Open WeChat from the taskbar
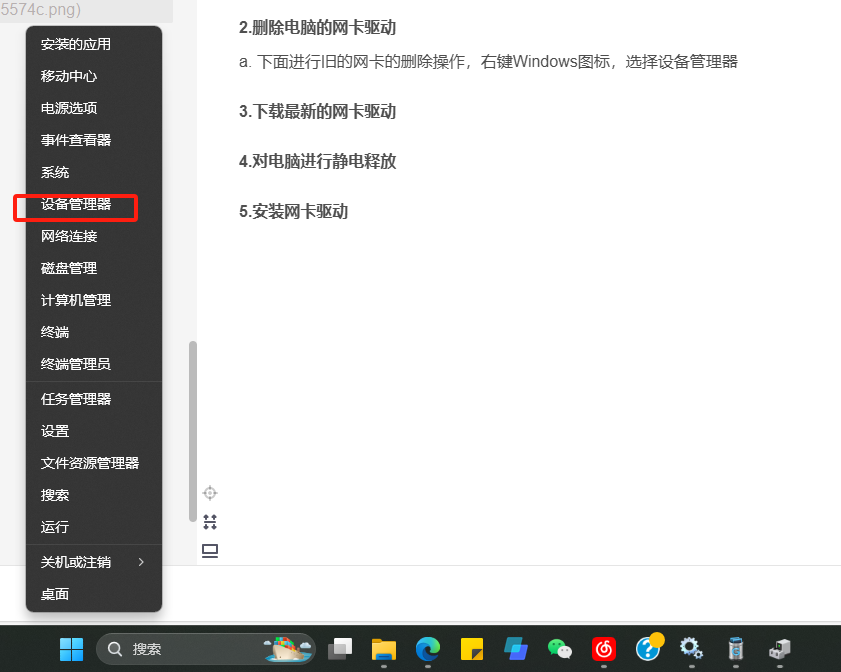Viewport: 841px width, 672px height. [559, 649]
